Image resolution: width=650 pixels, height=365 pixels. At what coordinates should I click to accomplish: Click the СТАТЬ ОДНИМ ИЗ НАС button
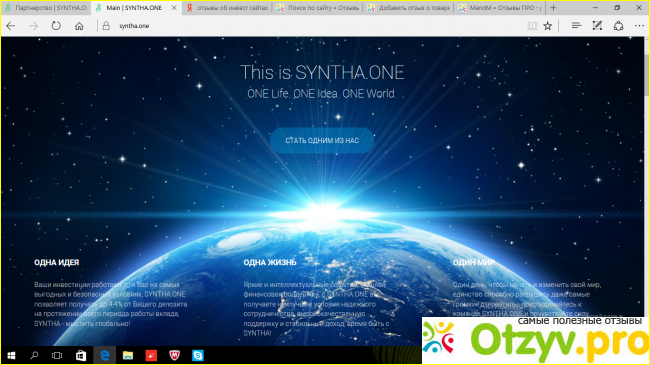pos(322,141)
